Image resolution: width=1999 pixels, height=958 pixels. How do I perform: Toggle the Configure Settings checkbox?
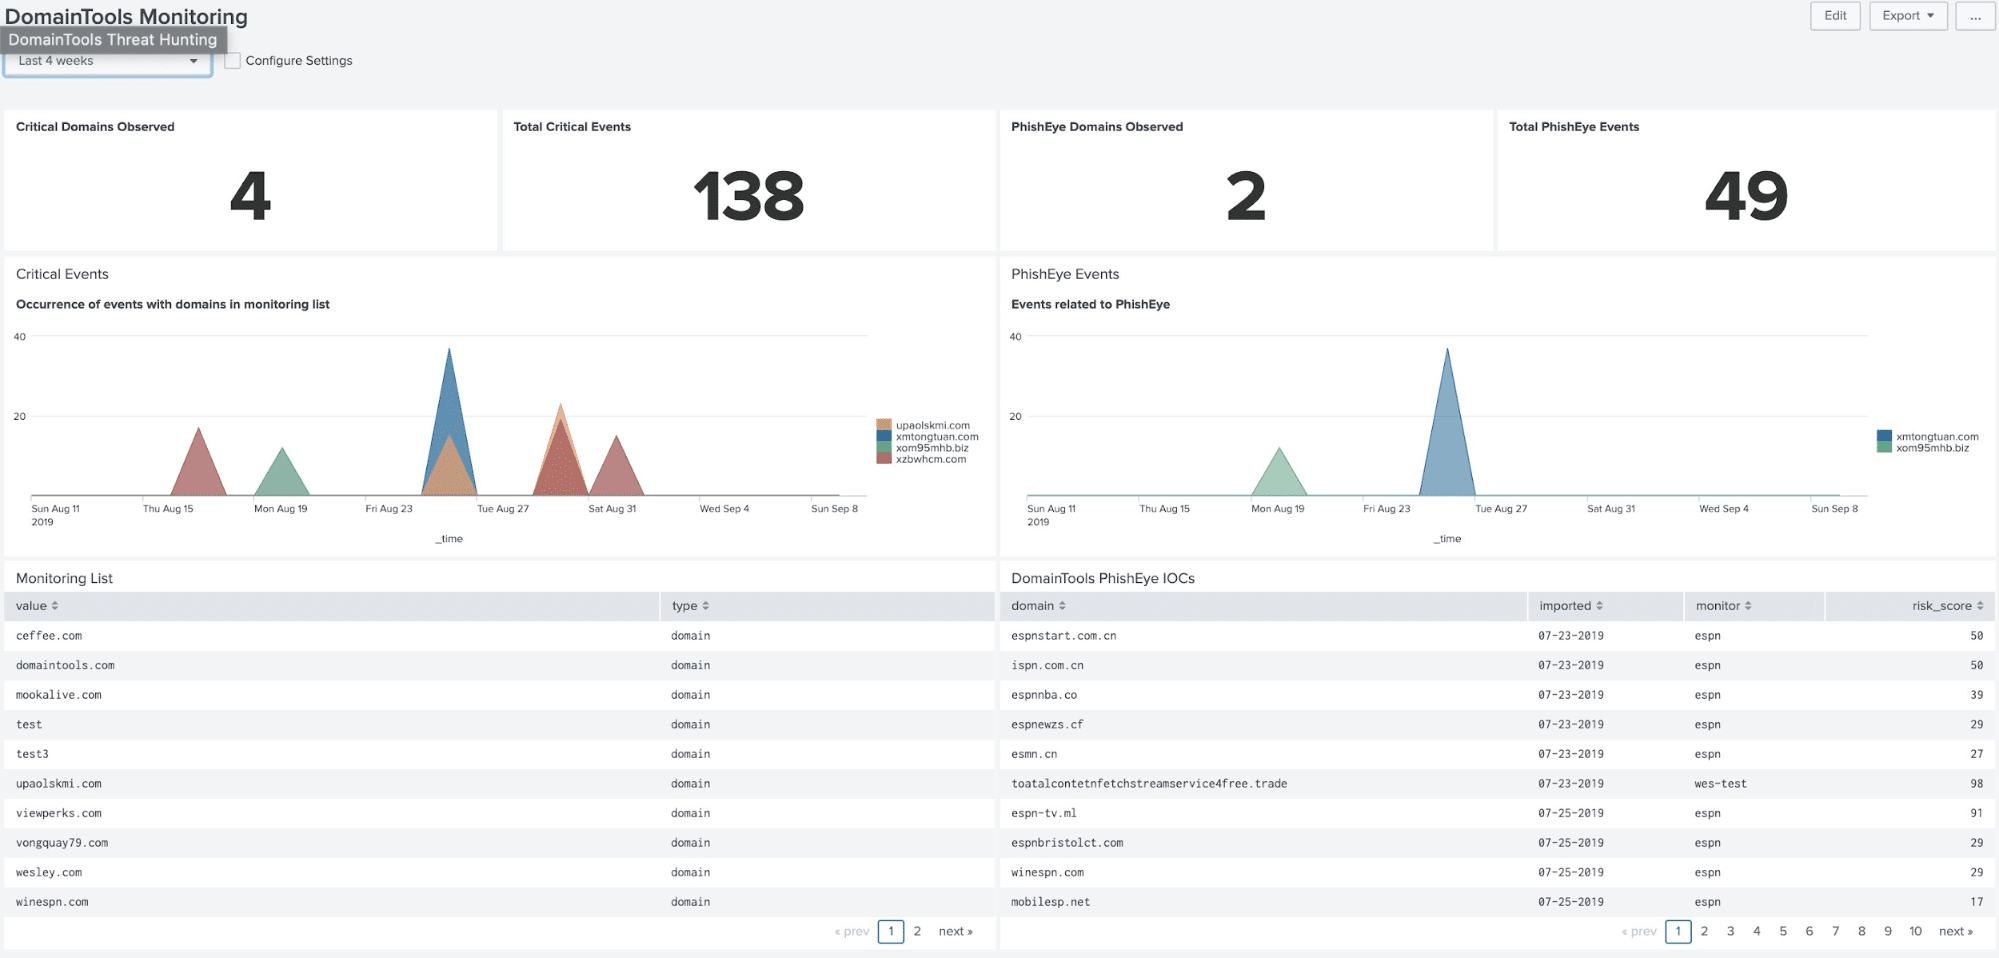tap(233, 61)
